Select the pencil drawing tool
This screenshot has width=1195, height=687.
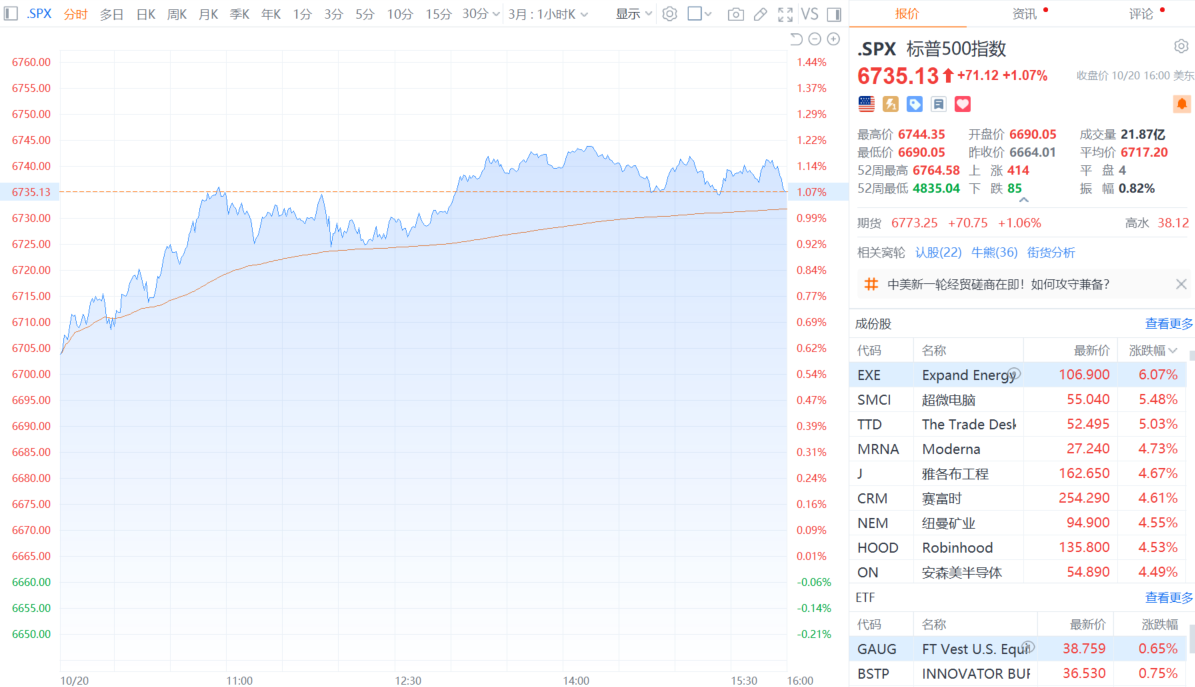761,14
